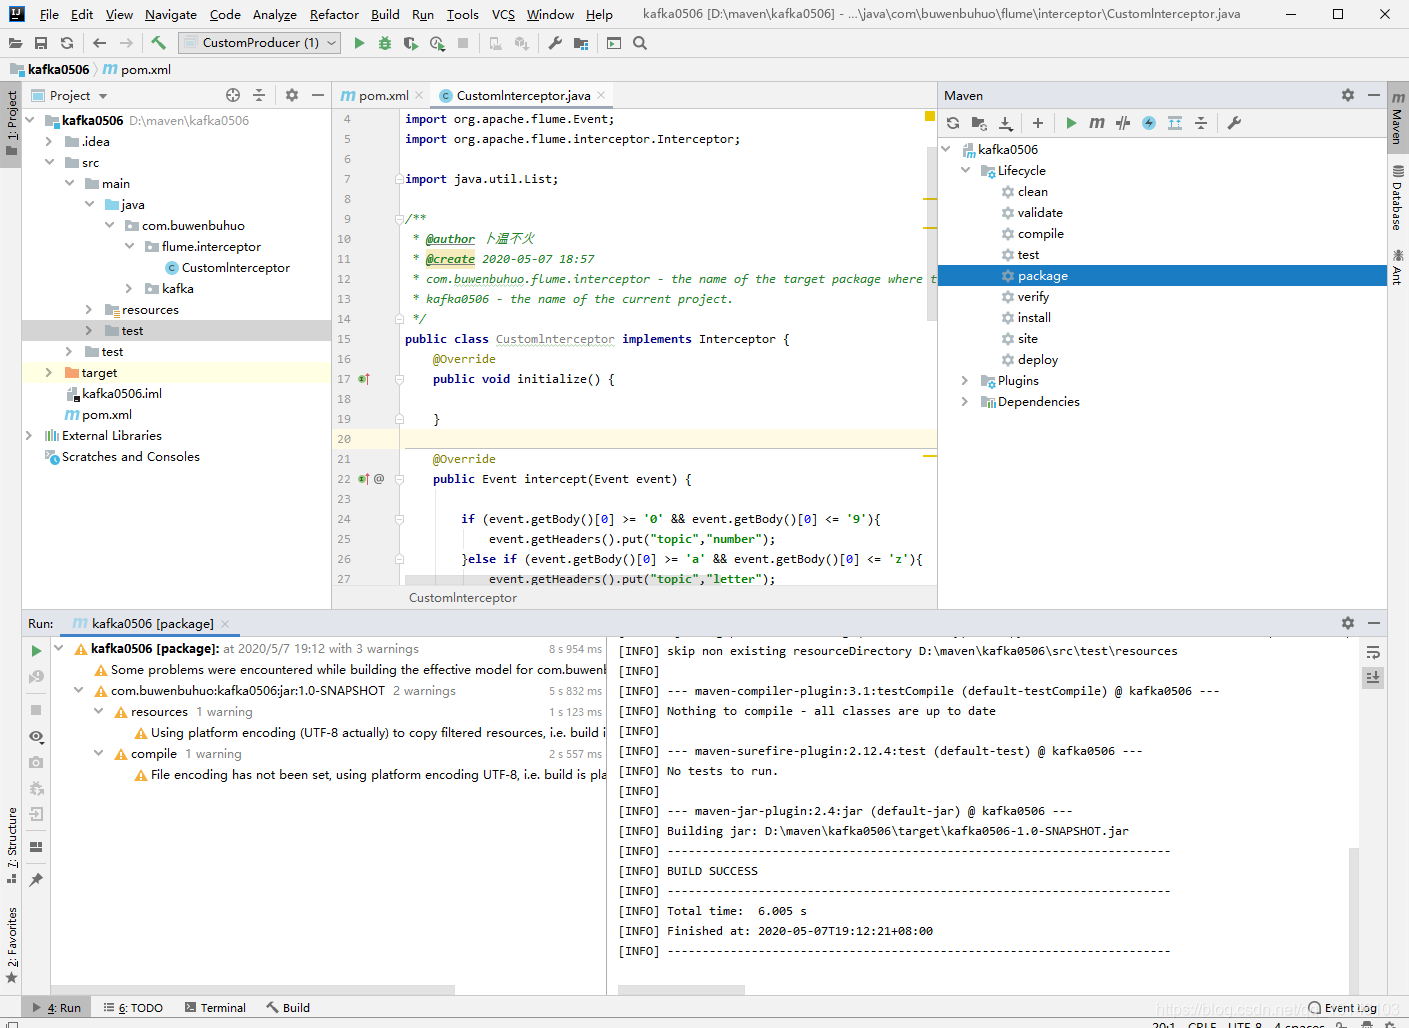The image size is (1409, 1028).
Task: Run with Coverage shield icon
Action: 411,43
